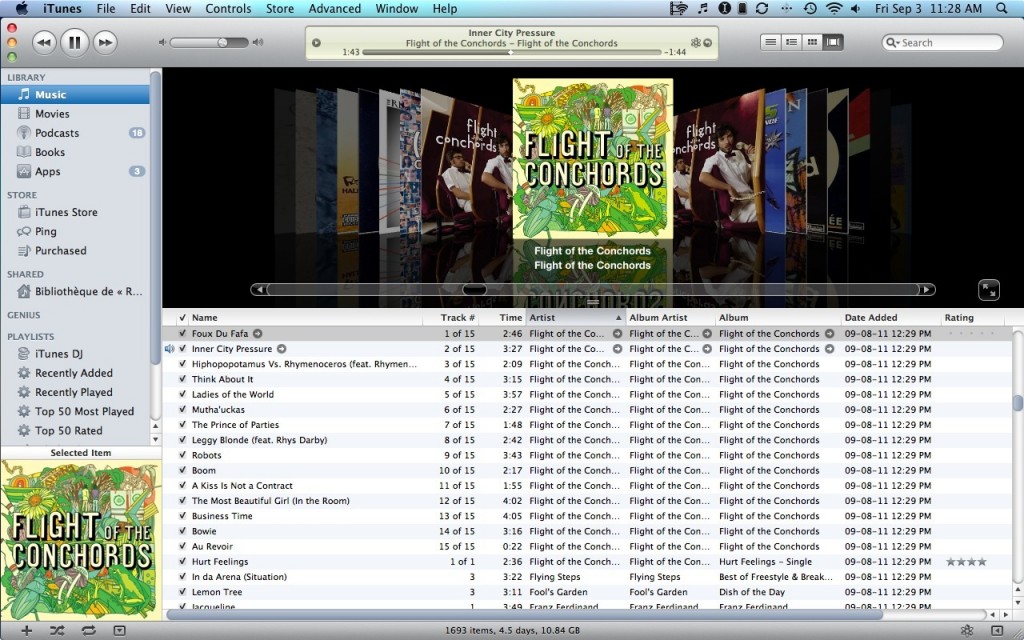Uncheck the Think About It song
Screen dimensions: 1024x640
pos(182,379)
